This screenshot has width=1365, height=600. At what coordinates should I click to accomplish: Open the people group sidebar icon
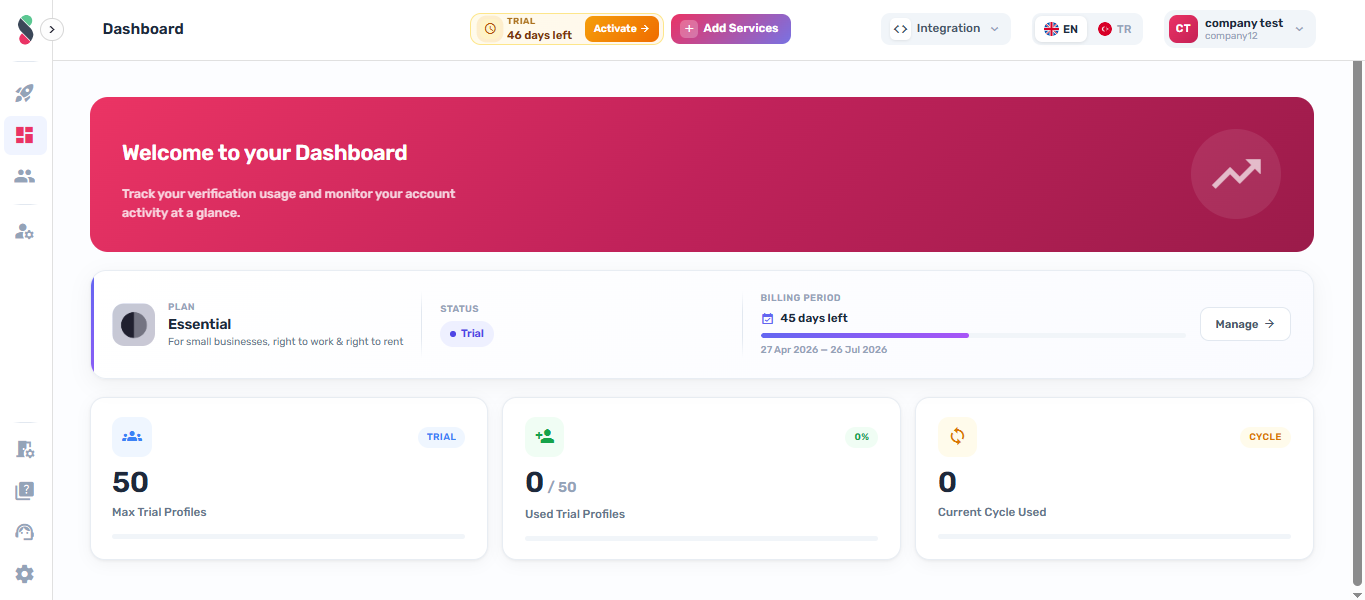(x=25, y=176)
